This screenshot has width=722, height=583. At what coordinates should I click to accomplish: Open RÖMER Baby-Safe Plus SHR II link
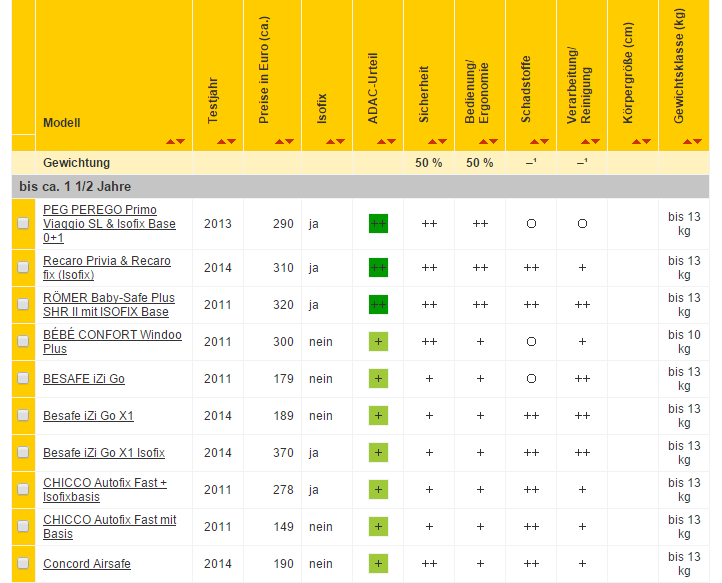(108, 304)
